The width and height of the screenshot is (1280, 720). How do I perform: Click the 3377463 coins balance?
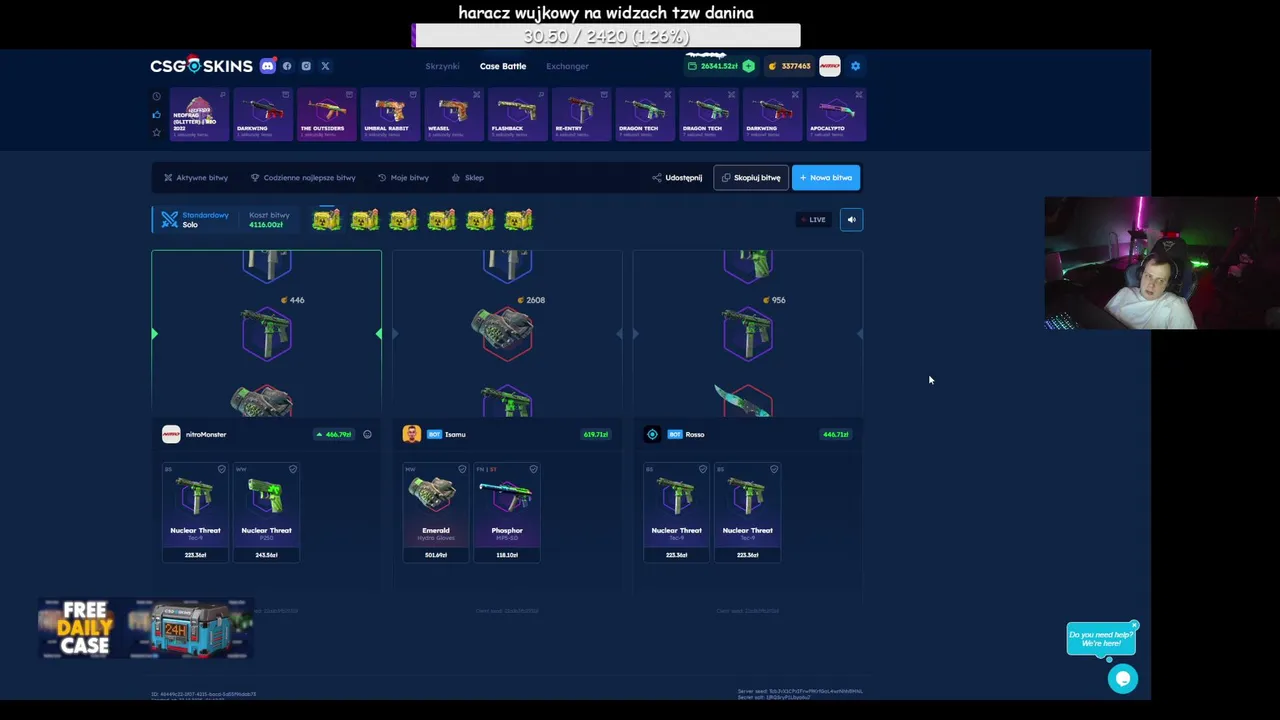(790, 66)
